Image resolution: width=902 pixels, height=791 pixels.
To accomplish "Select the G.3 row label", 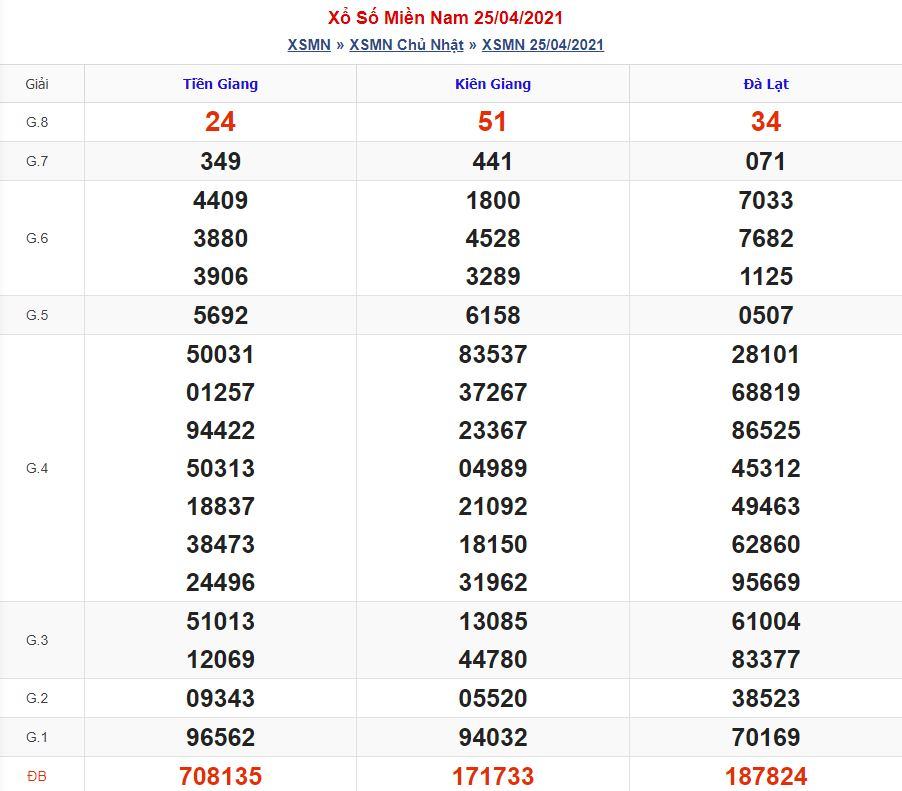I will pyautogui.click(x=37, y=640).
